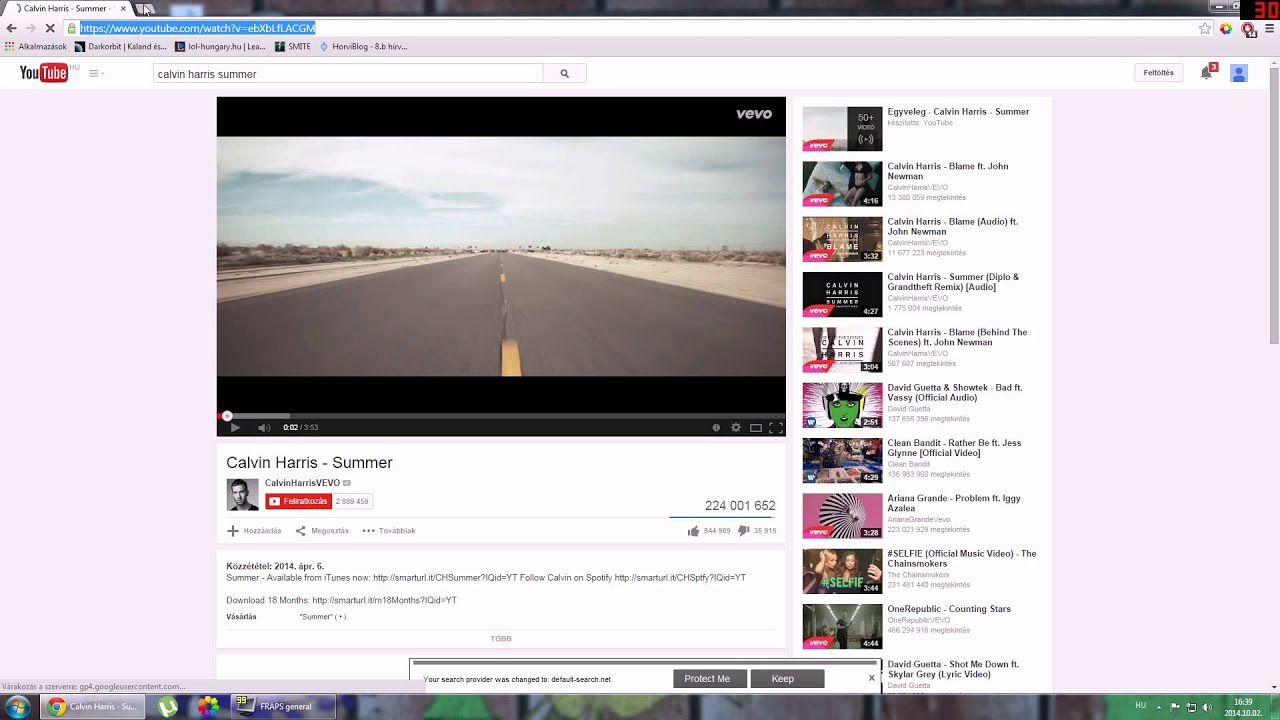The image size is (1280, 720).
Task: Click the video title Calvin Harris - Summer
Action: point(309,462)
